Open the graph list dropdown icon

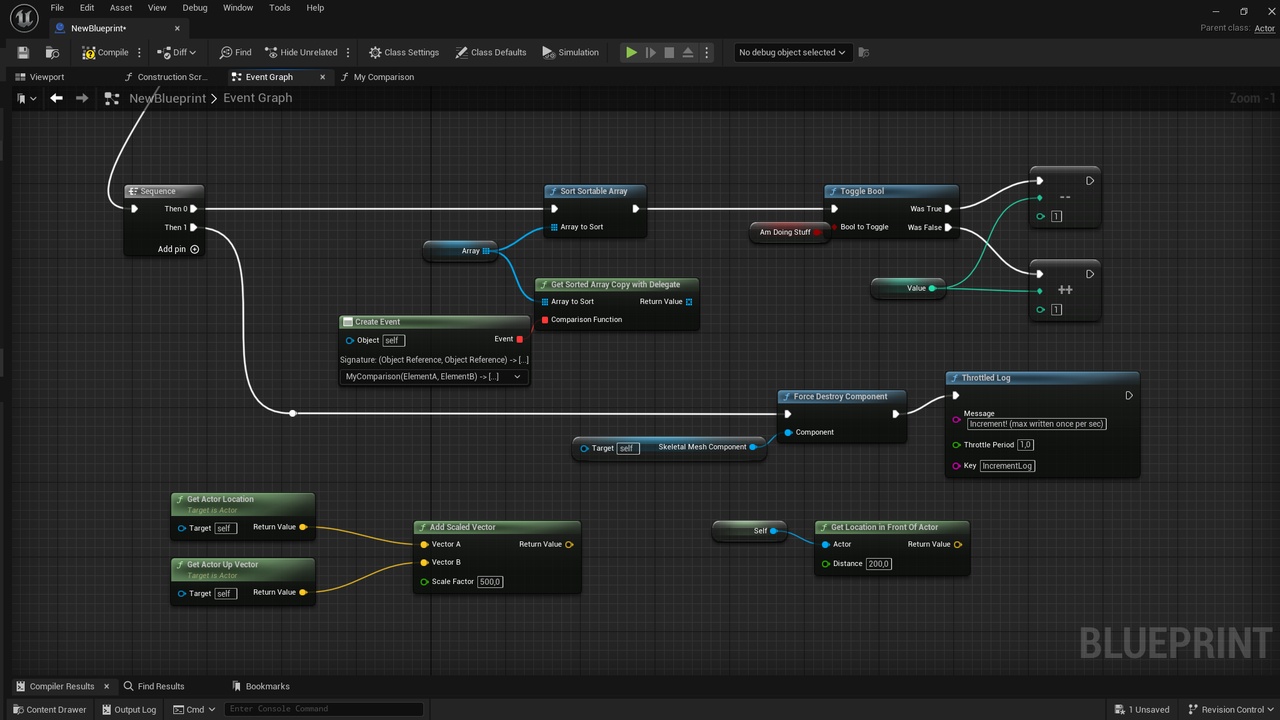click(x=27, y=98)
